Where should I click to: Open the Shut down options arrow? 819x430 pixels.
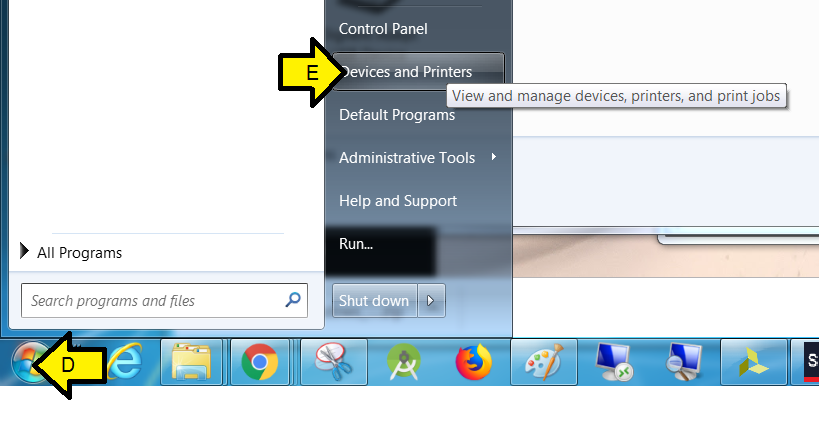click(431, 300)
